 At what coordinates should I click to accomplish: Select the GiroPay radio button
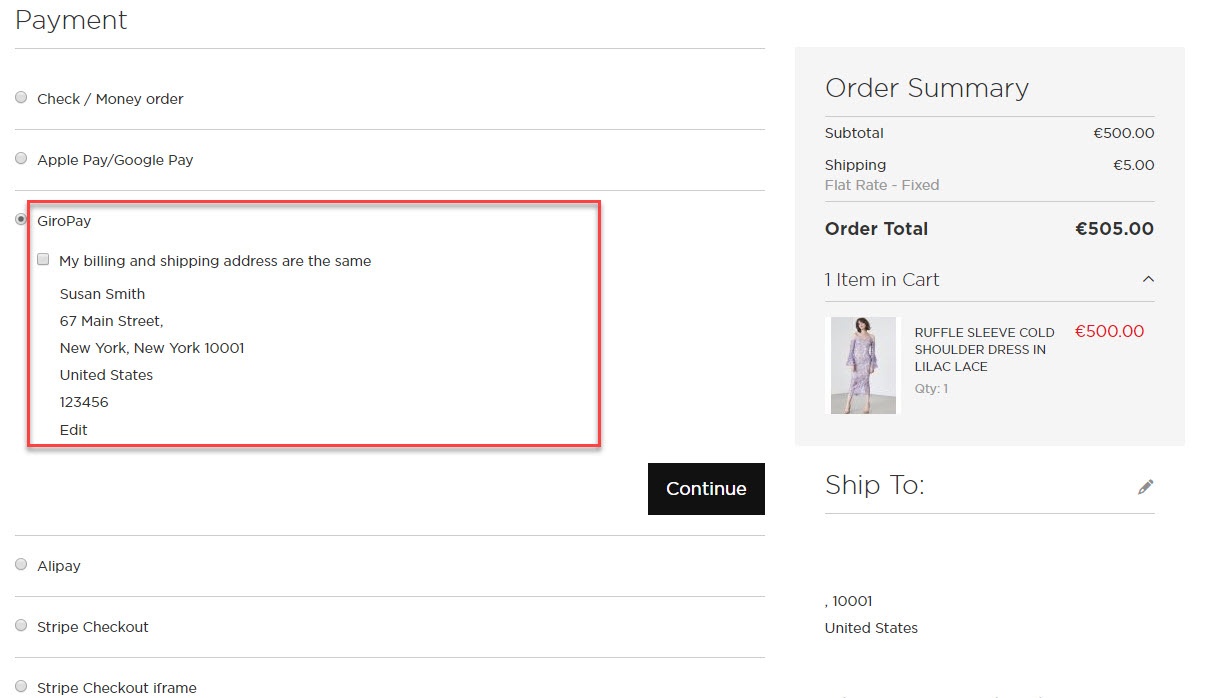[21, 220]
